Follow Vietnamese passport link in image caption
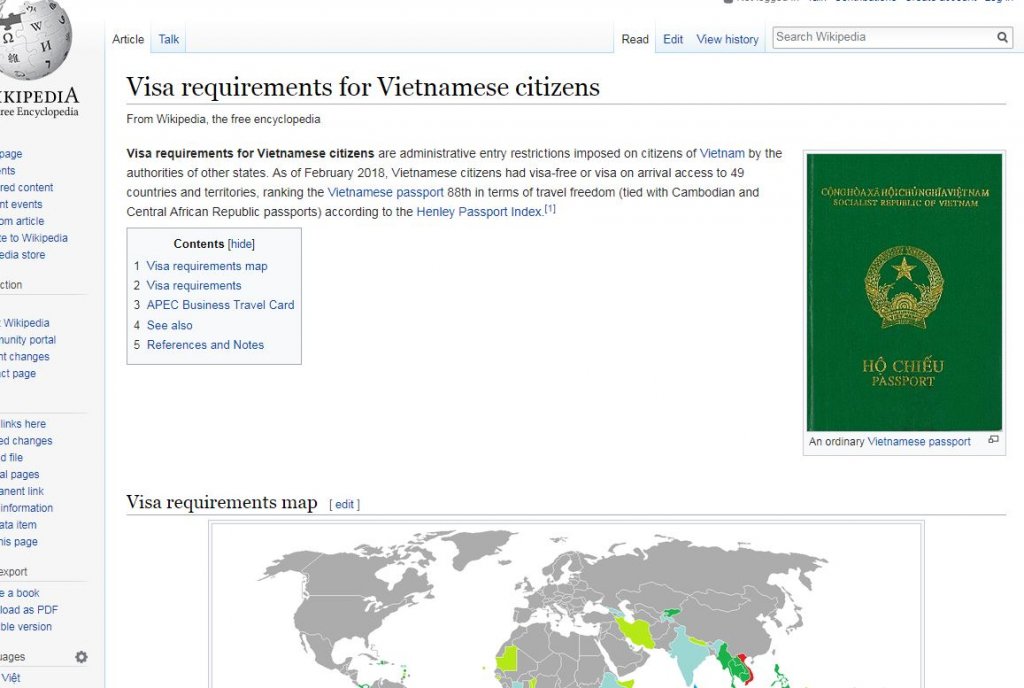This screenshot has width=1024, height=688. [919, 442]
